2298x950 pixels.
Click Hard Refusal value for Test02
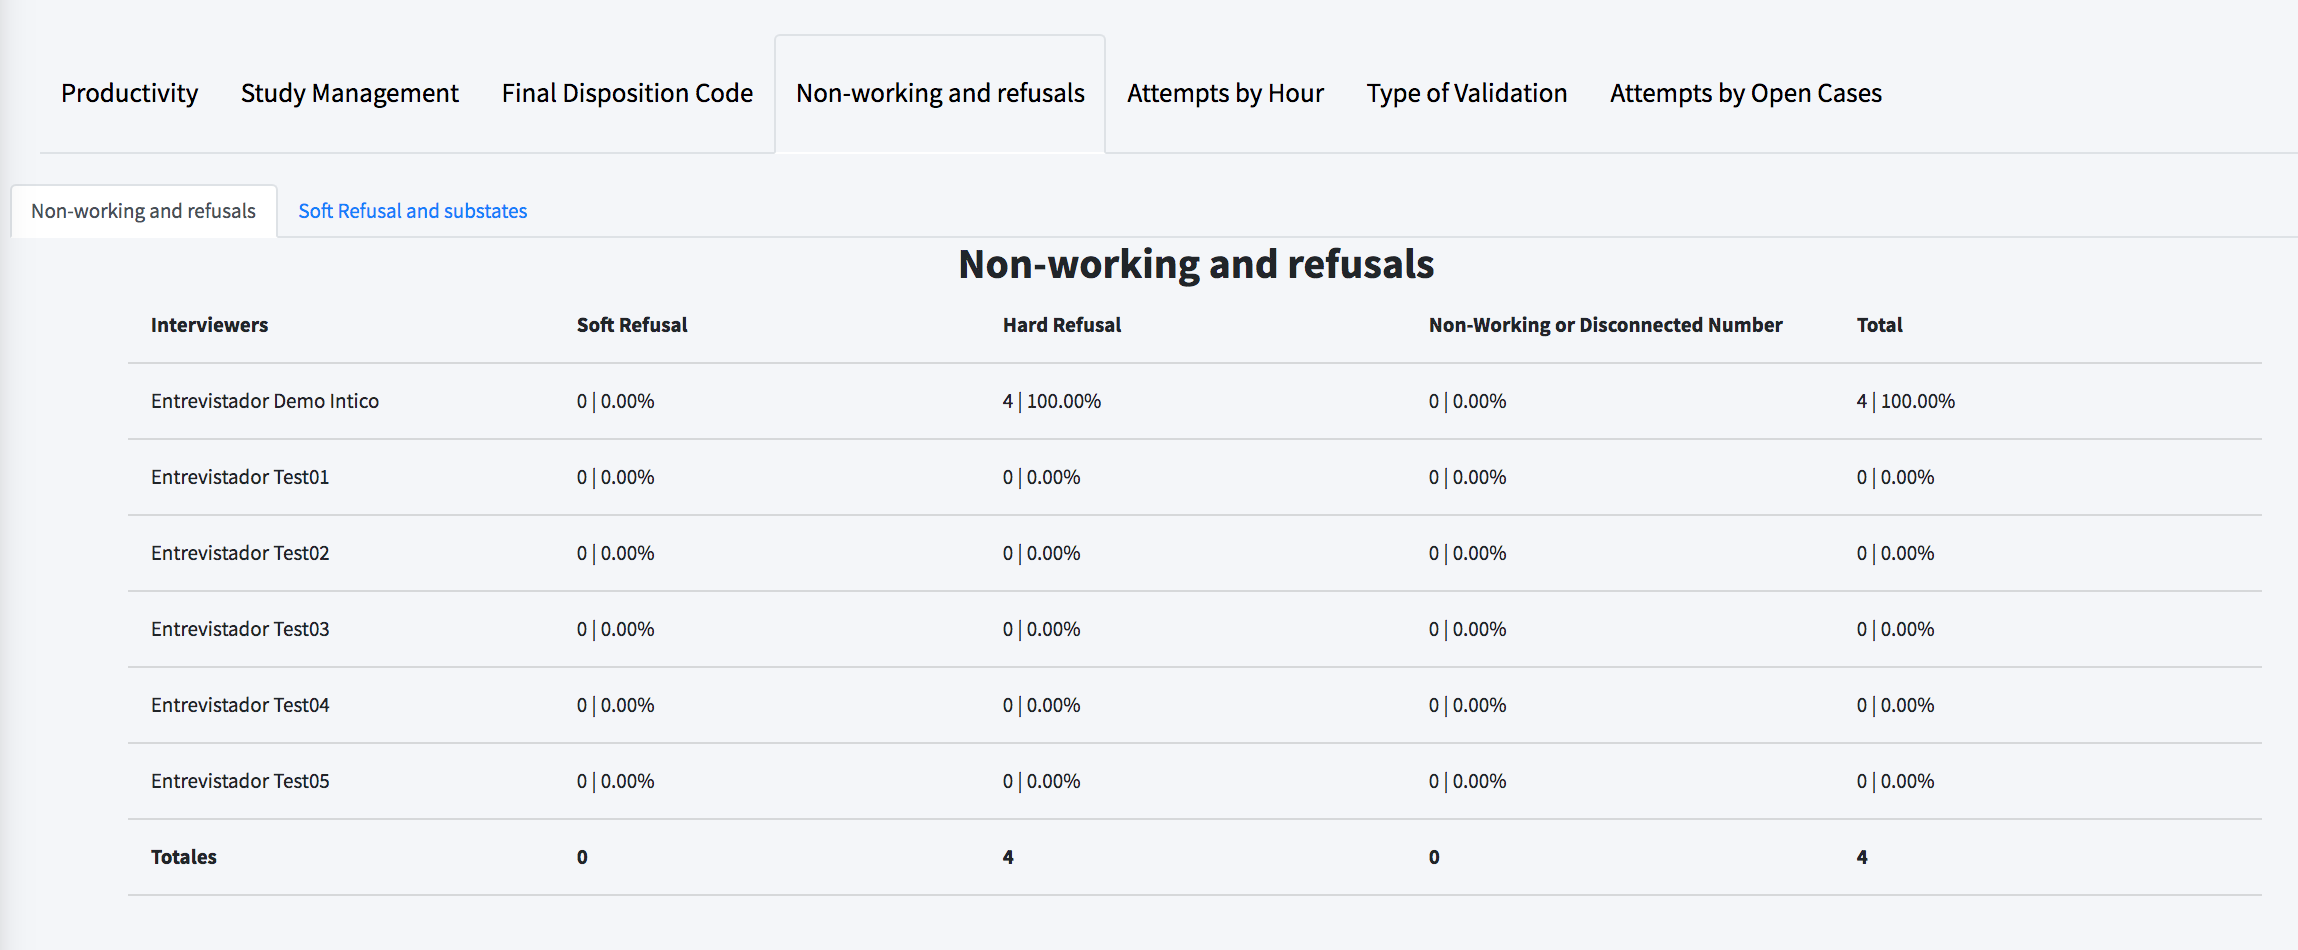click(1041, 553)
